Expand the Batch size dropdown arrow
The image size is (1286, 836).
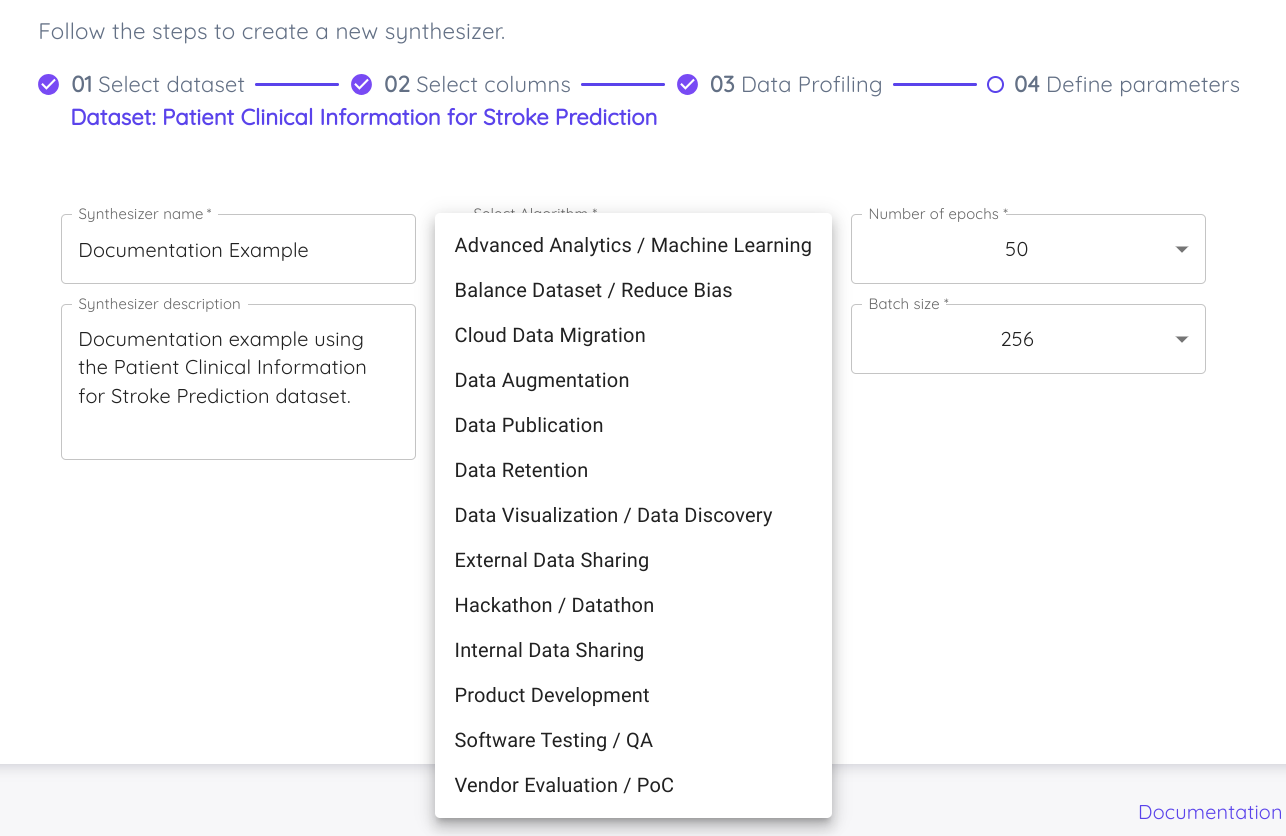(x=1182, y=339)
